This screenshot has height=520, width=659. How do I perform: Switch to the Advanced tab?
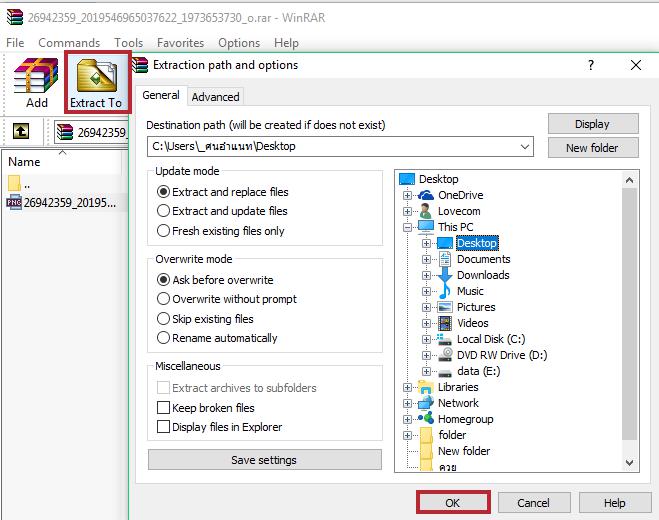pos(215,97)
